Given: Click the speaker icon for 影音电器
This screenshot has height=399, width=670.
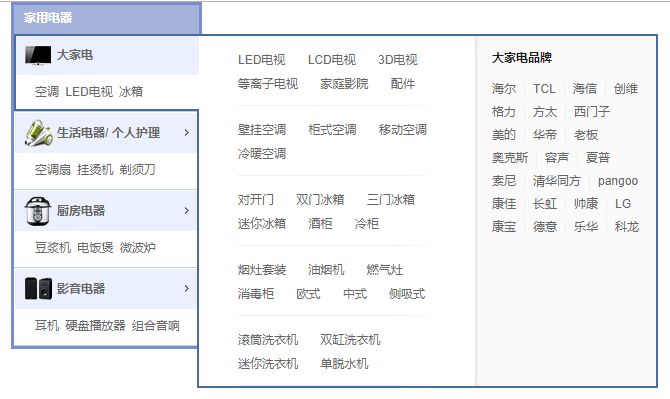Looking at the screenshot, I should click(38, 288).
